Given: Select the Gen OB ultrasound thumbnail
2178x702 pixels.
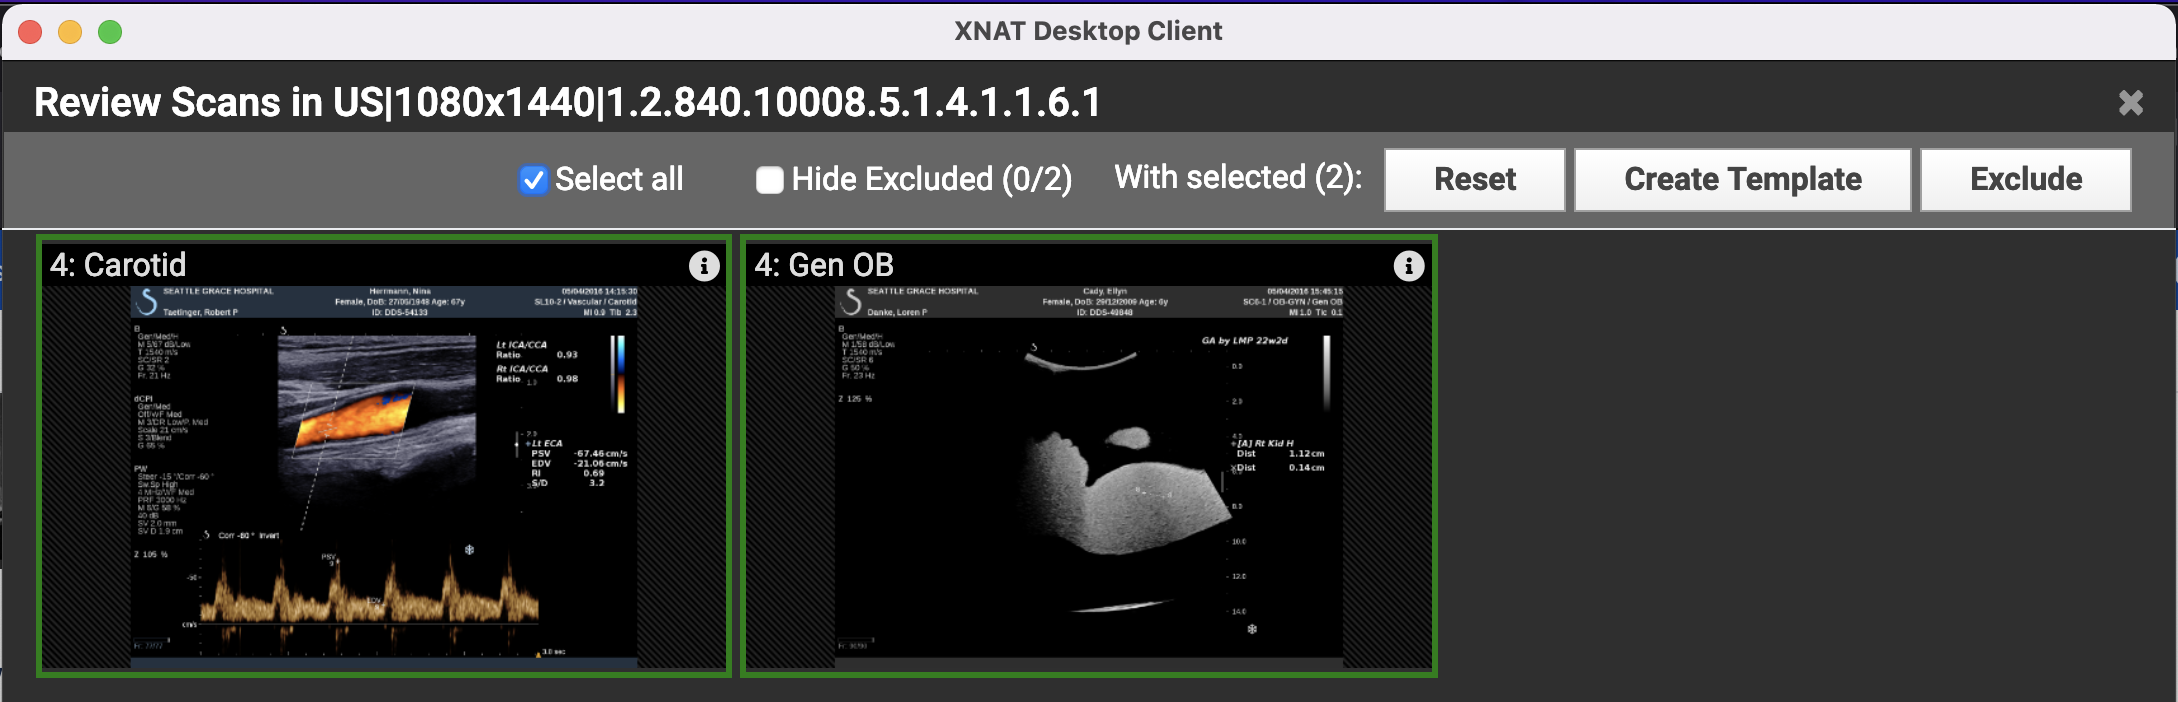Looking at the screenshot, I should coord(1088,470).
